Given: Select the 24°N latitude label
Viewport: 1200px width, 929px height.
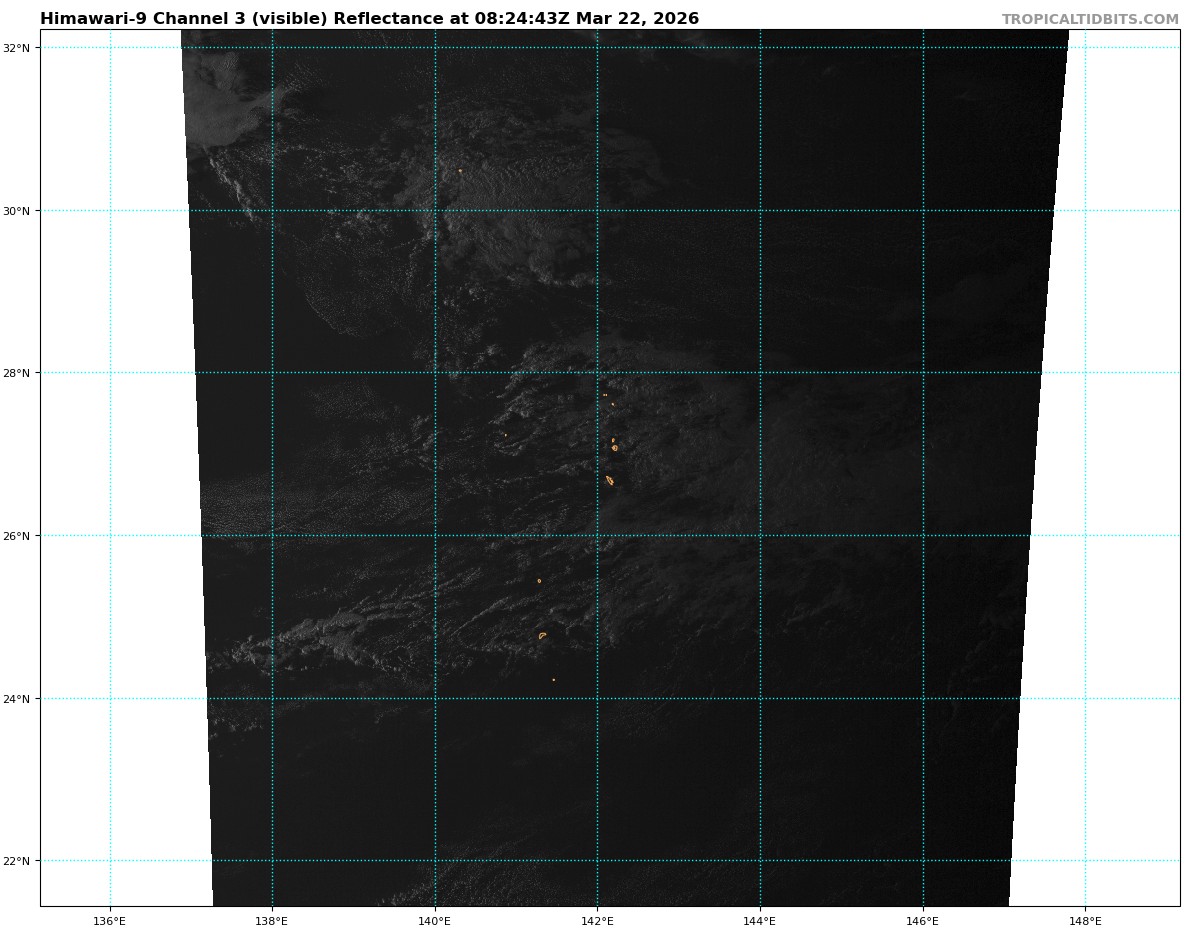Looking at the screenshot, I should click(21, 699).
